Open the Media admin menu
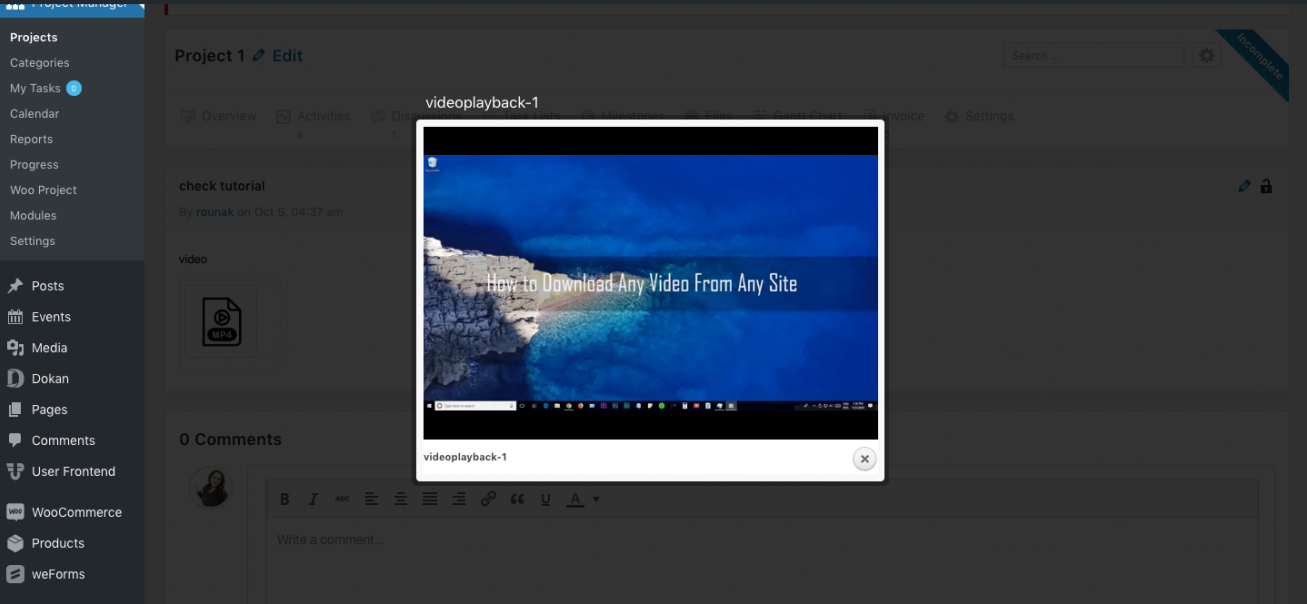Screen dimensions: 1307x604 click(49, 348)
